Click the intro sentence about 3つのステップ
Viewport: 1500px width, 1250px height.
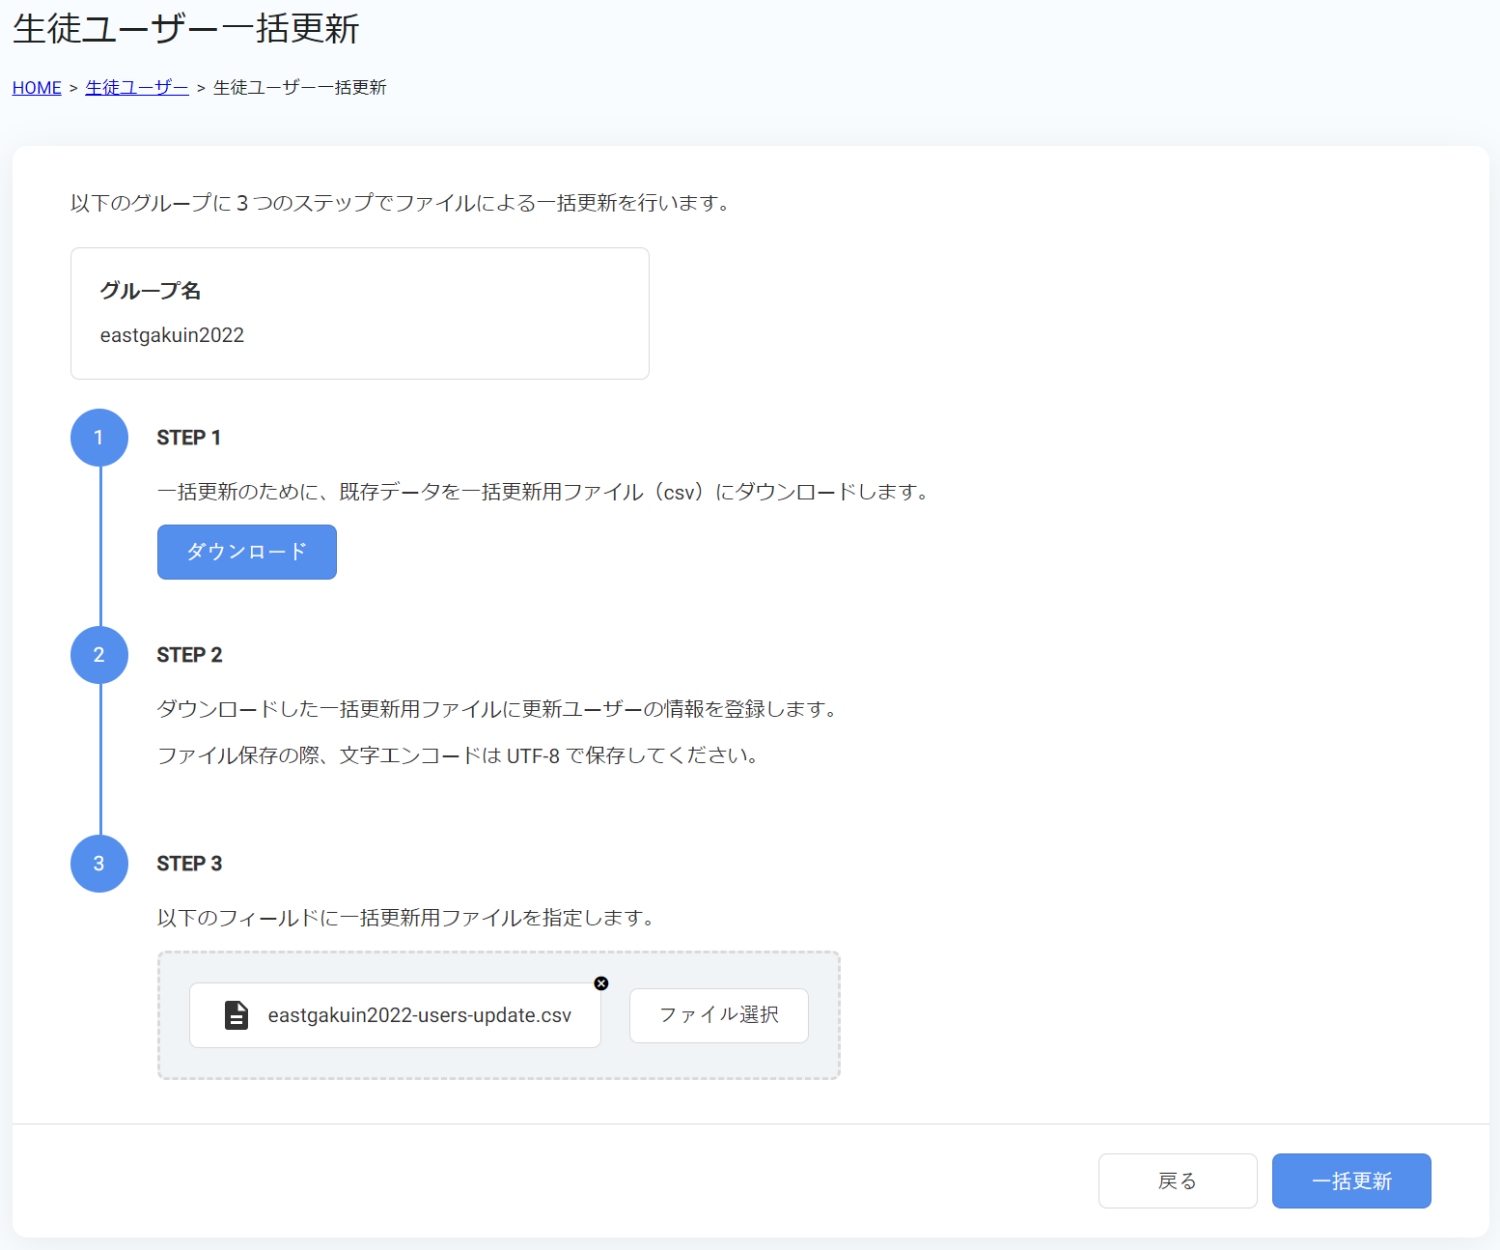click(404, 203)
